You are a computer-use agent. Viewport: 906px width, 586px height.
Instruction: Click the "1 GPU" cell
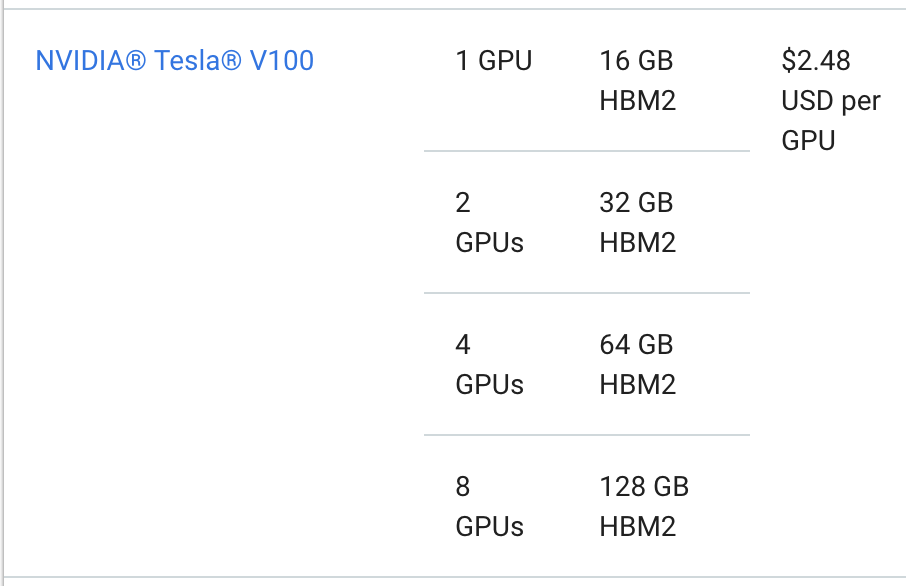coord(494,61)
